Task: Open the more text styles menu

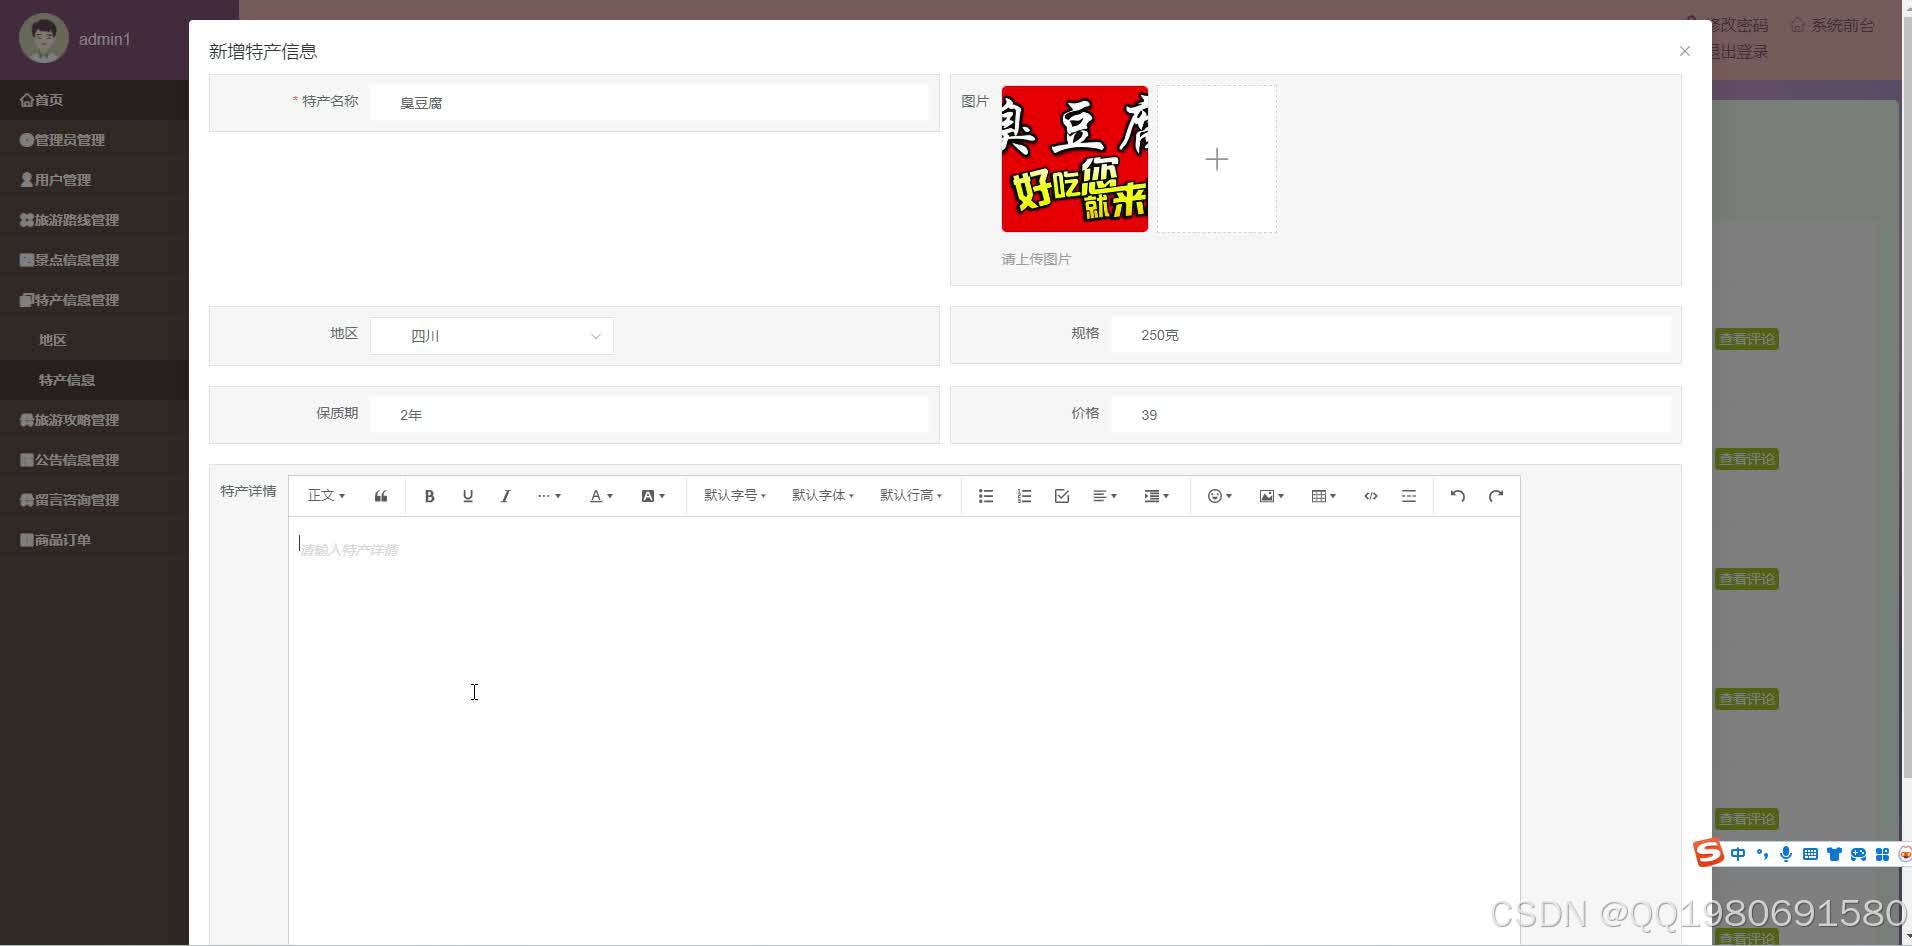Action: pyautogui.click(x=549, y=496)
